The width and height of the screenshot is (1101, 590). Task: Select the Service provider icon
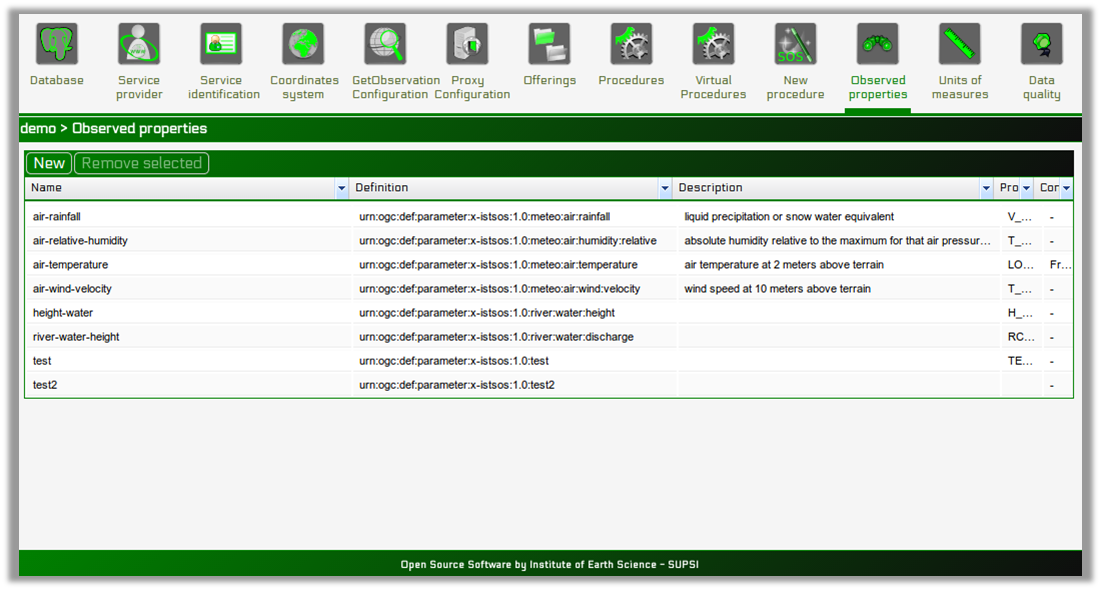(139, 45)
